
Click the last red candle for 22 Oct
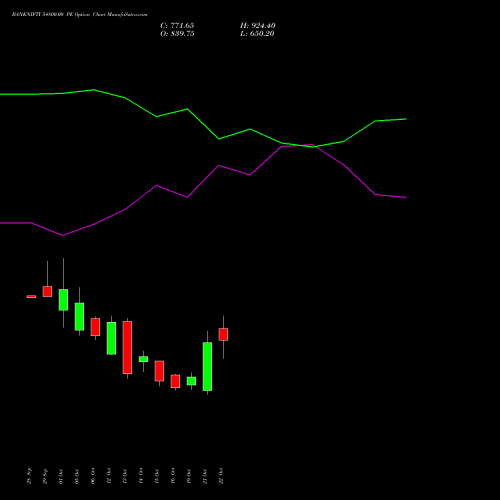(223, 334)
